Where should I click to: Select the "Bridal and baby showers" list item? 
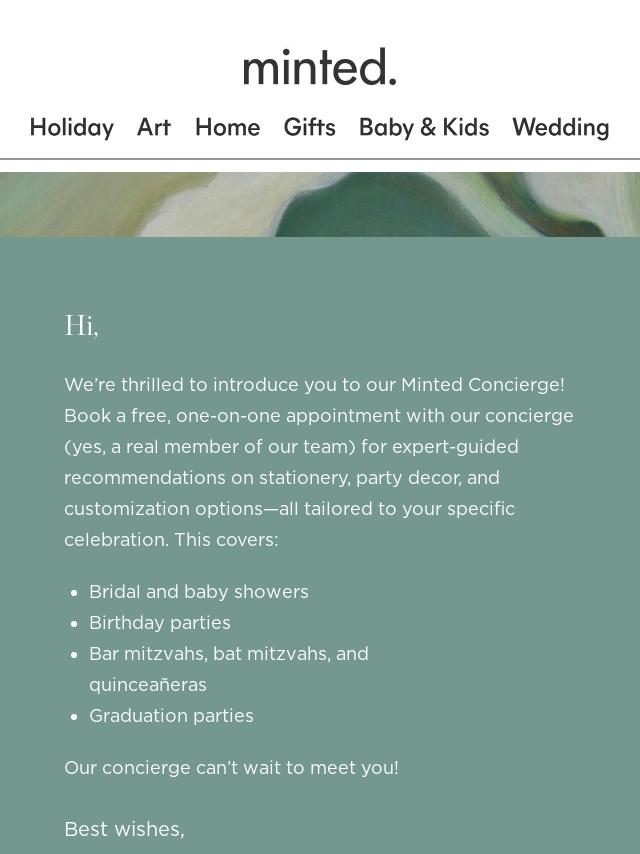pyautogui.click(x=199, y=592)
